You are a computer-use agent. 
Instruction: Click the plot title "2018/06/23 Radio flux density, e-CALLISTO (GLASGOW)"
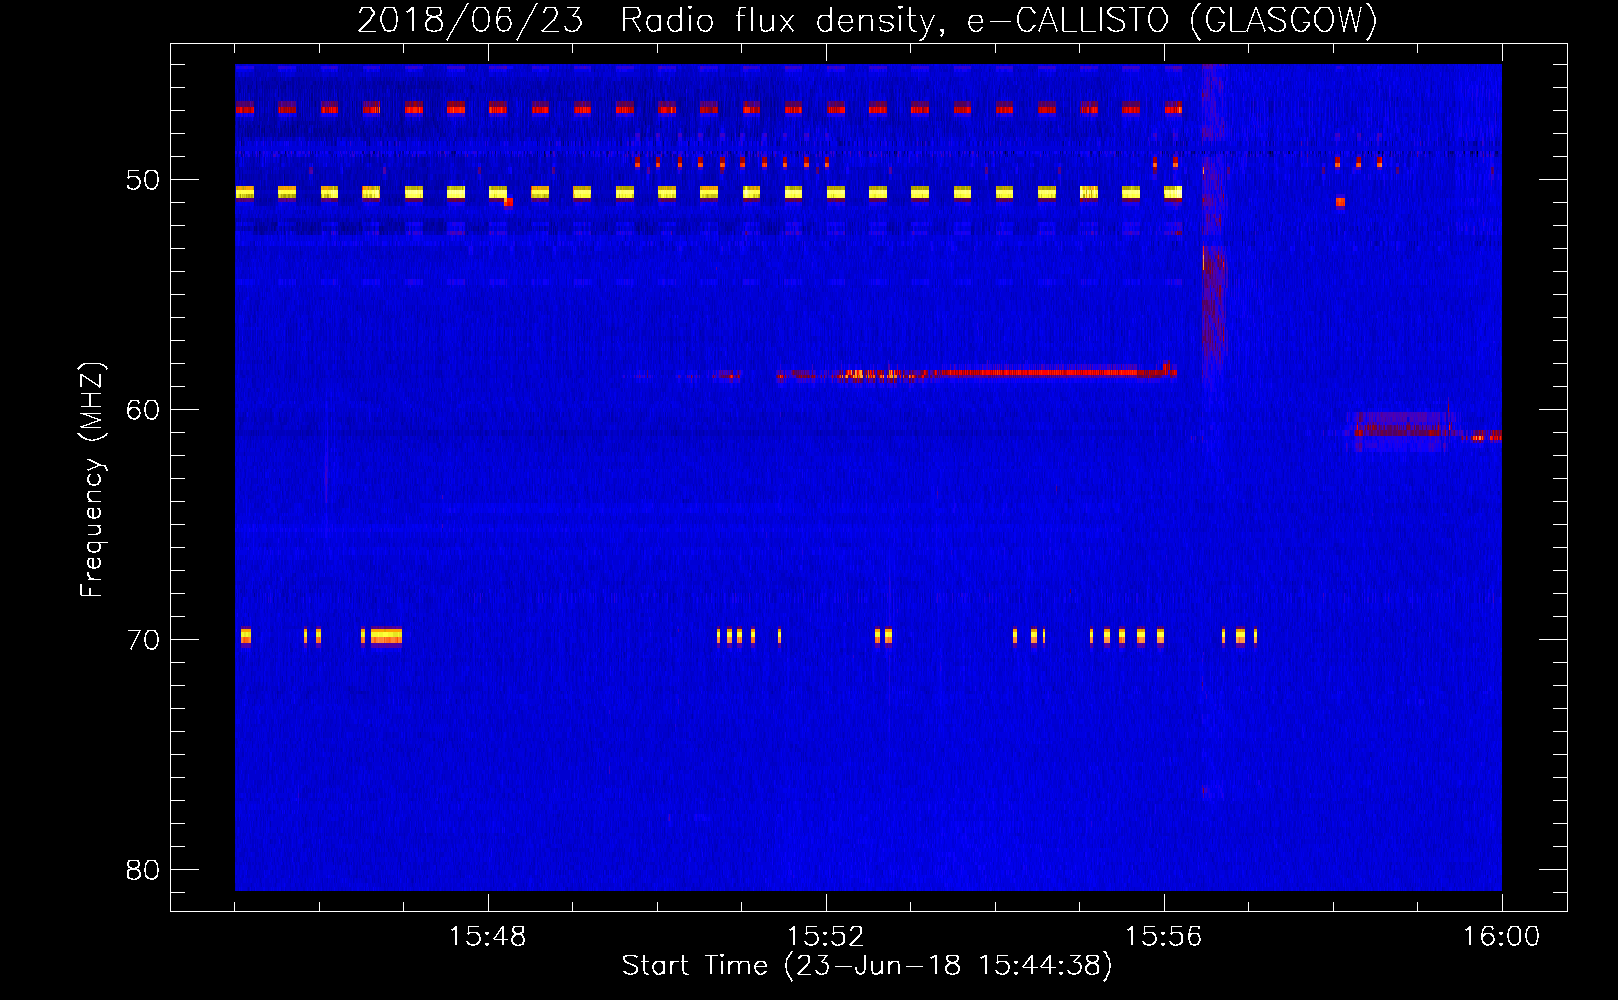coord(867,20)
